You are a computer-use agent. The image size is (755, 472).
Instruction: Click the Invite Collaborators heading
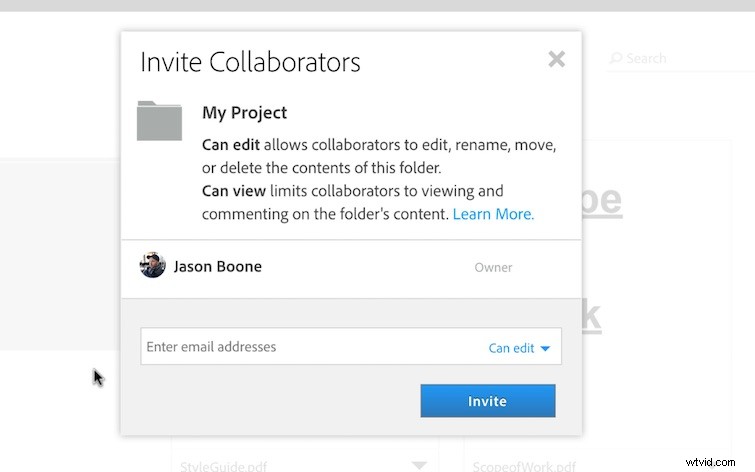coord(250,62)
